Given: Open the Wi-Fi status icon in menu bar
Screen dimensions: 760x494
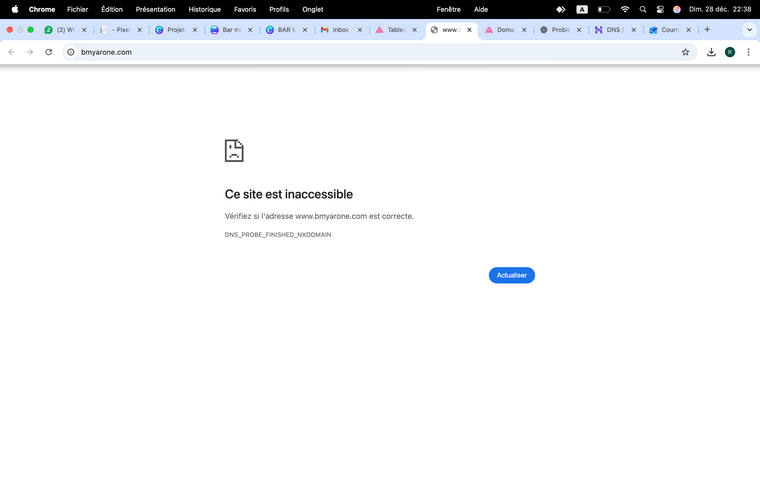Looking at the screenshot, I should click(625, 9).
